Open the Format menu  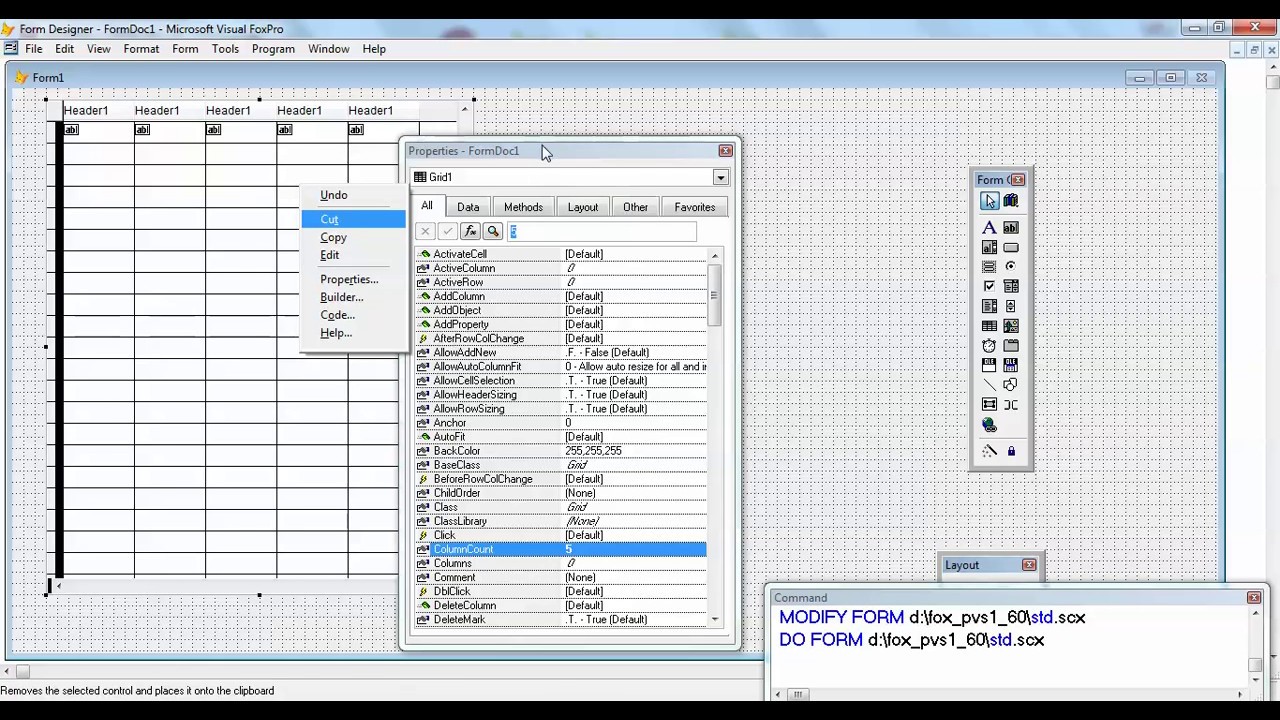pyautogui.click(x=141, y=48)
